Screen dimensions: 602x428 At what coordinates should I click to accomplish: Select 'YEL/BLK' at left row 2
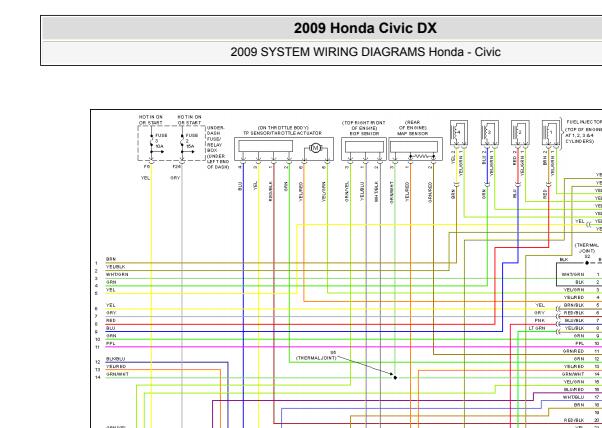[116, 267]
